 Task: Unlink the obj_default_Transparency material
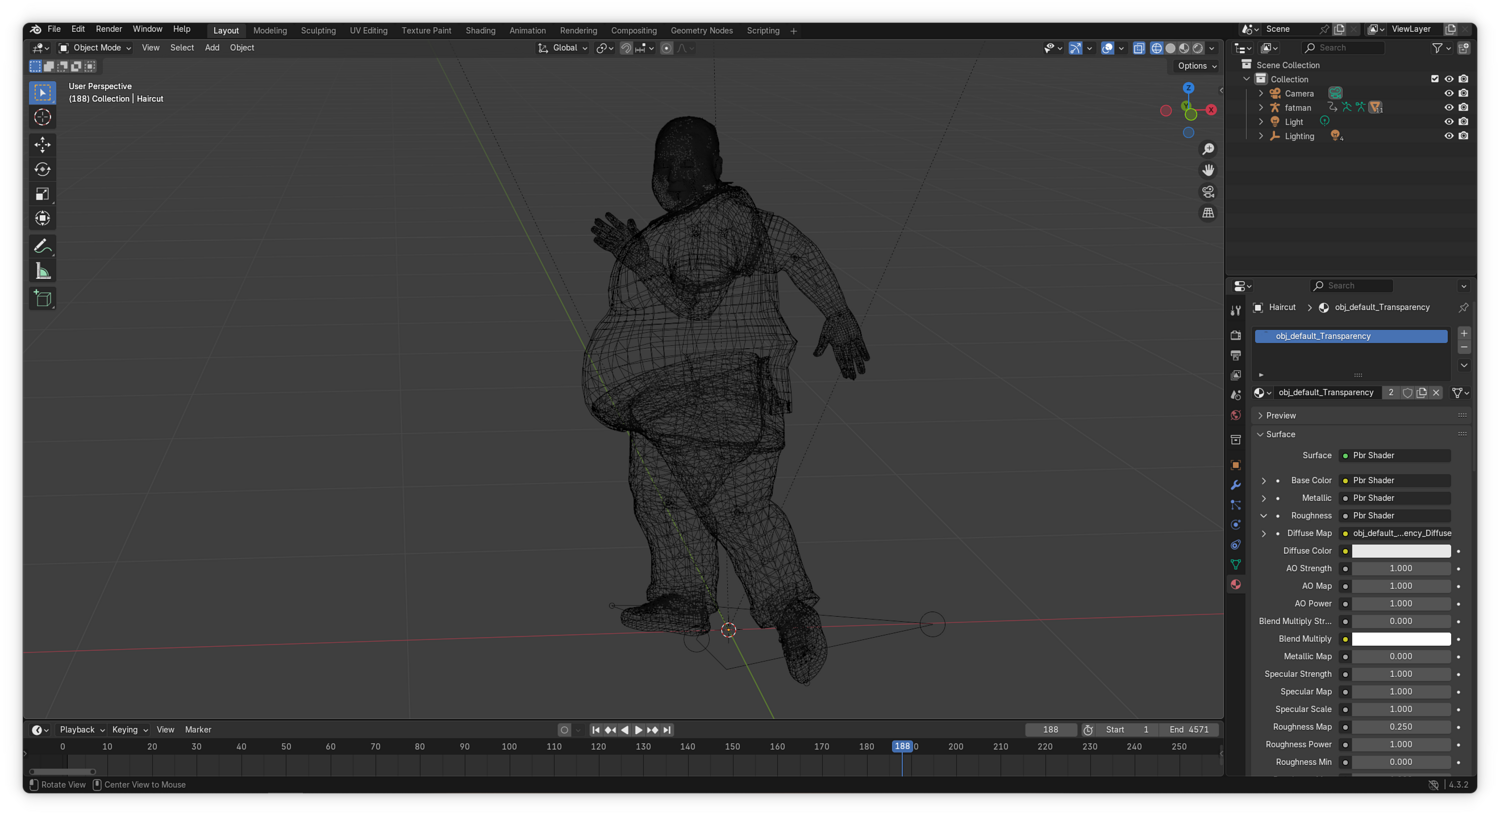tap(1436, 393)
